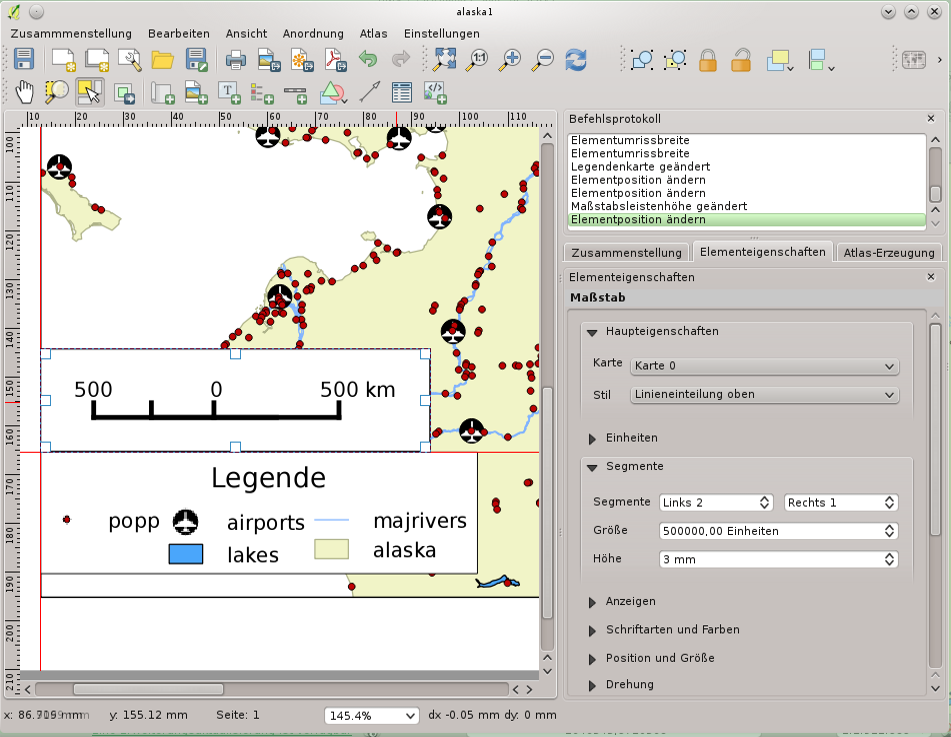
Task: Expand the Einheiten section
Action: pyautogui.click(x=631, y=438)
